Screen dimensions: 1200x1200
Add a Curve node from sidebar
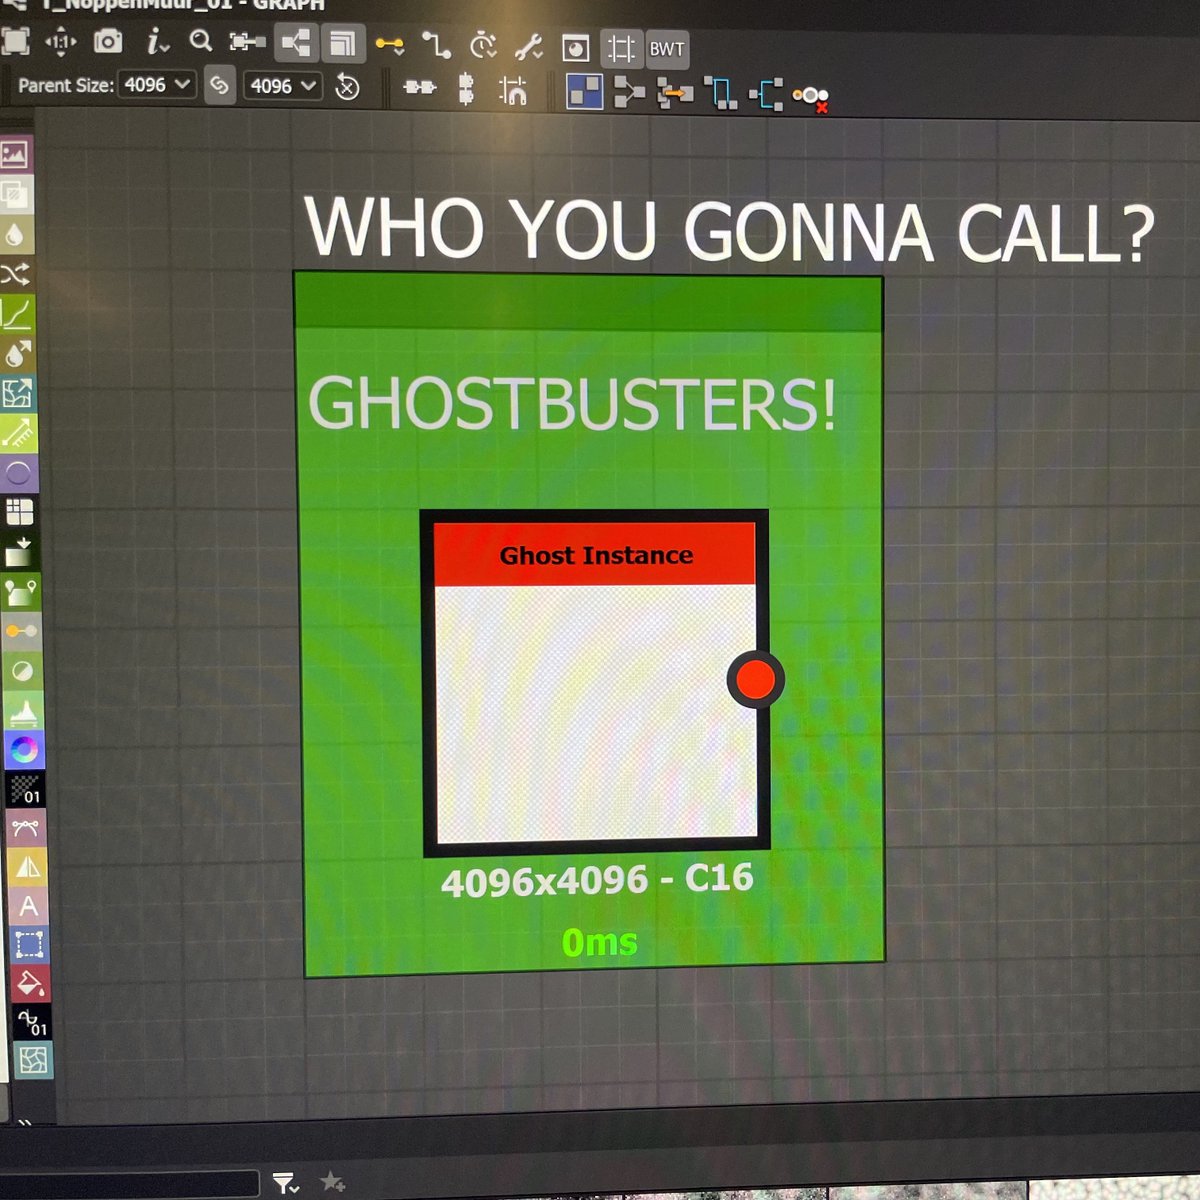pos(16,314)
